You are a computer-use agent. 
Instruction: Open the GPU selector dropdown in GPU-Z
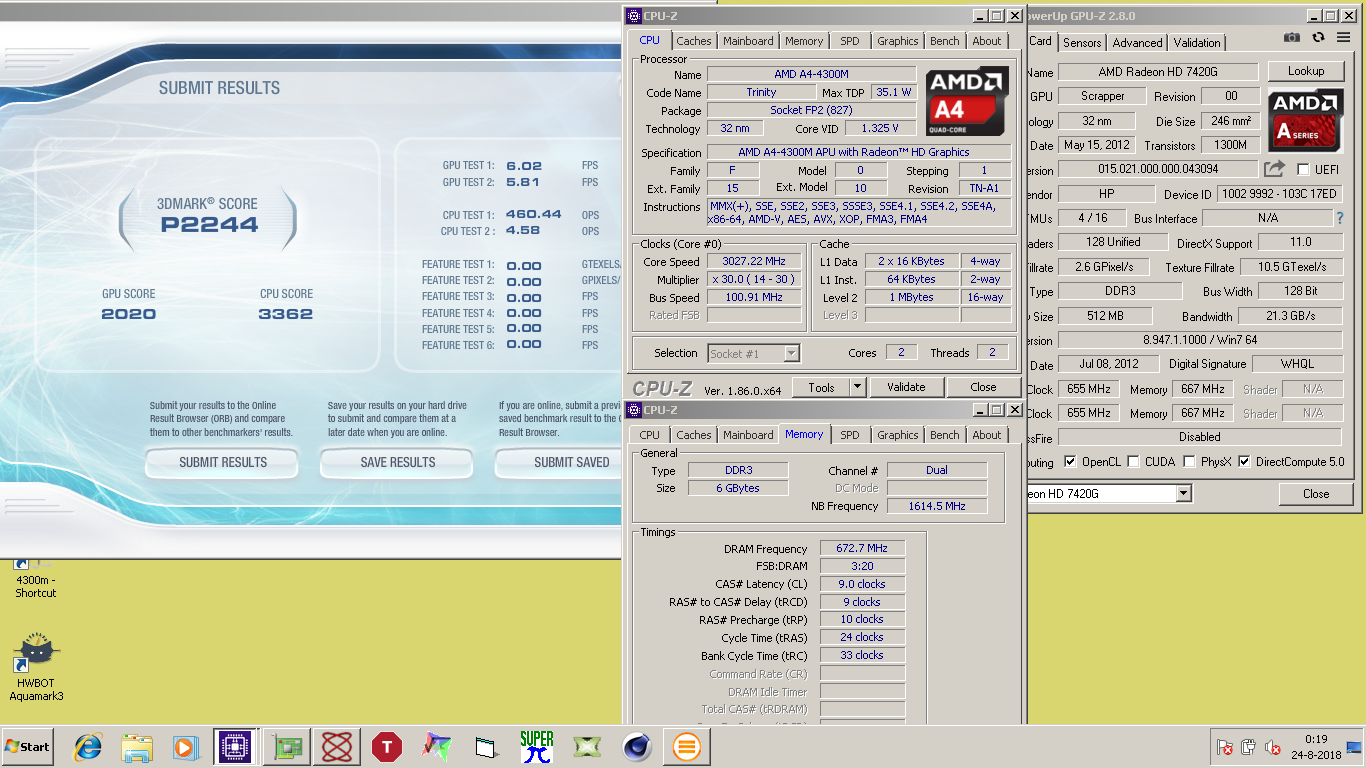[x=1184, y=493]
